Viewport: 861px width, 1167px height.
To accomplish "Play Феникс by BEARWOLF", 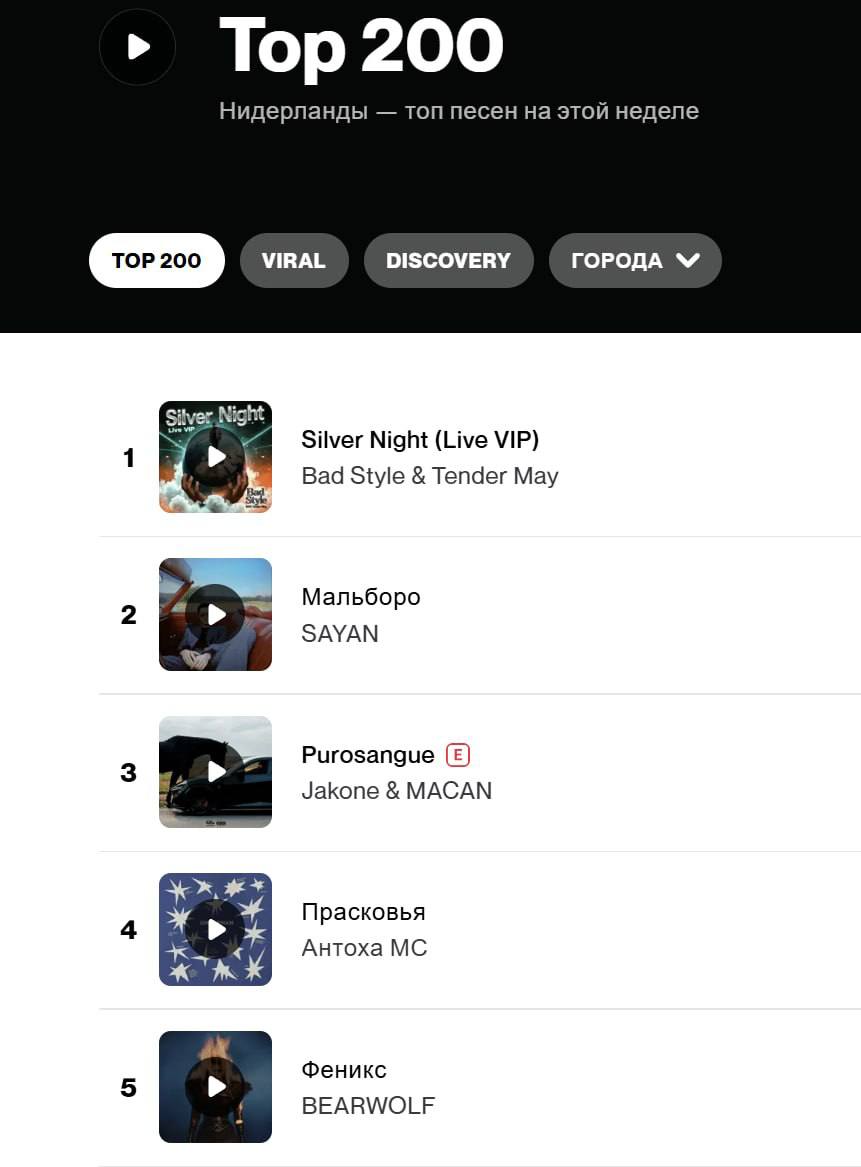I will coord(216,1087).
